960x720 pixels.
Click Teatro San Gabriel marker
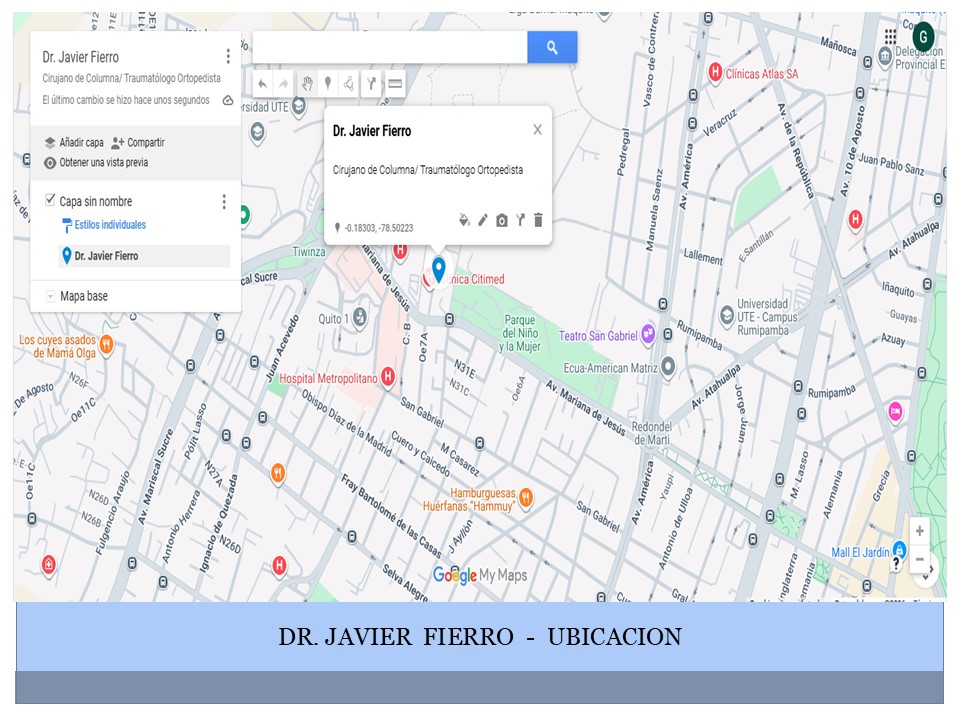[x=648, y=334]
